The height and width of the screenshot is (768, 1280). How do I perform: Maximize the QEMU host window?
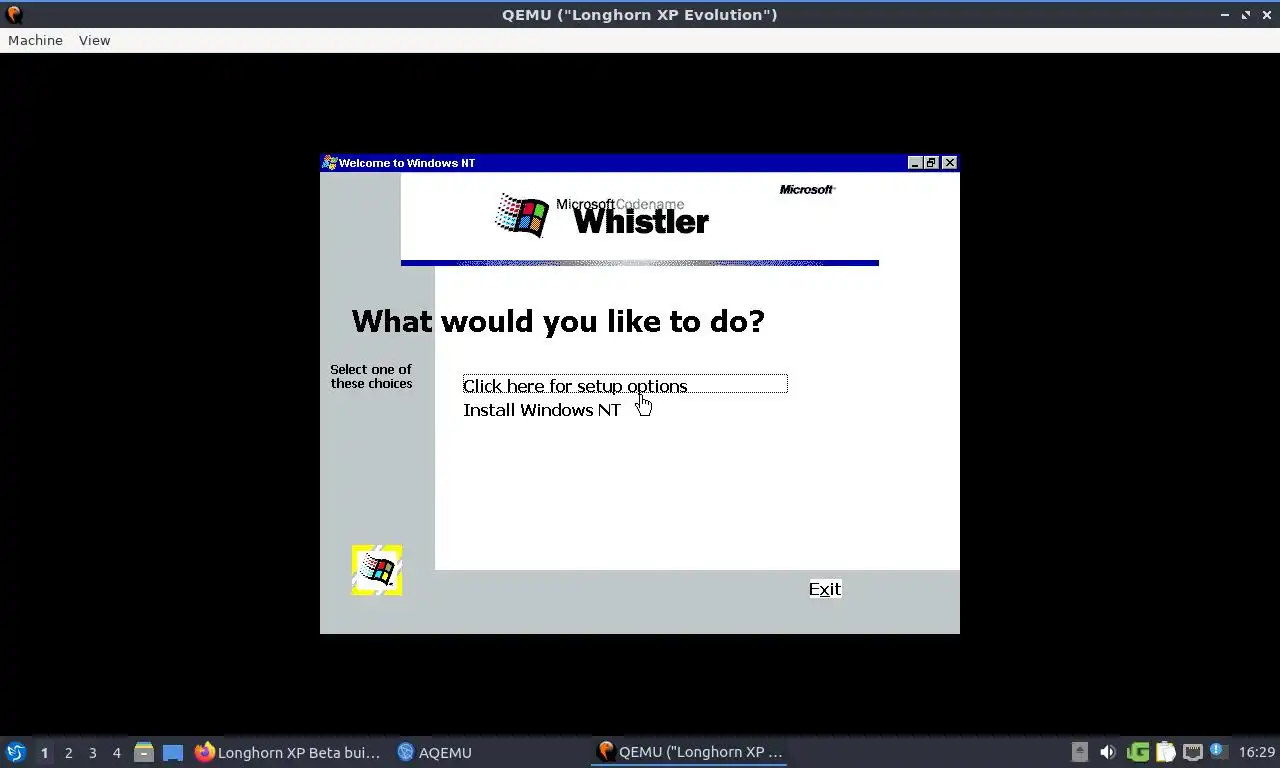click(1246, 14)
